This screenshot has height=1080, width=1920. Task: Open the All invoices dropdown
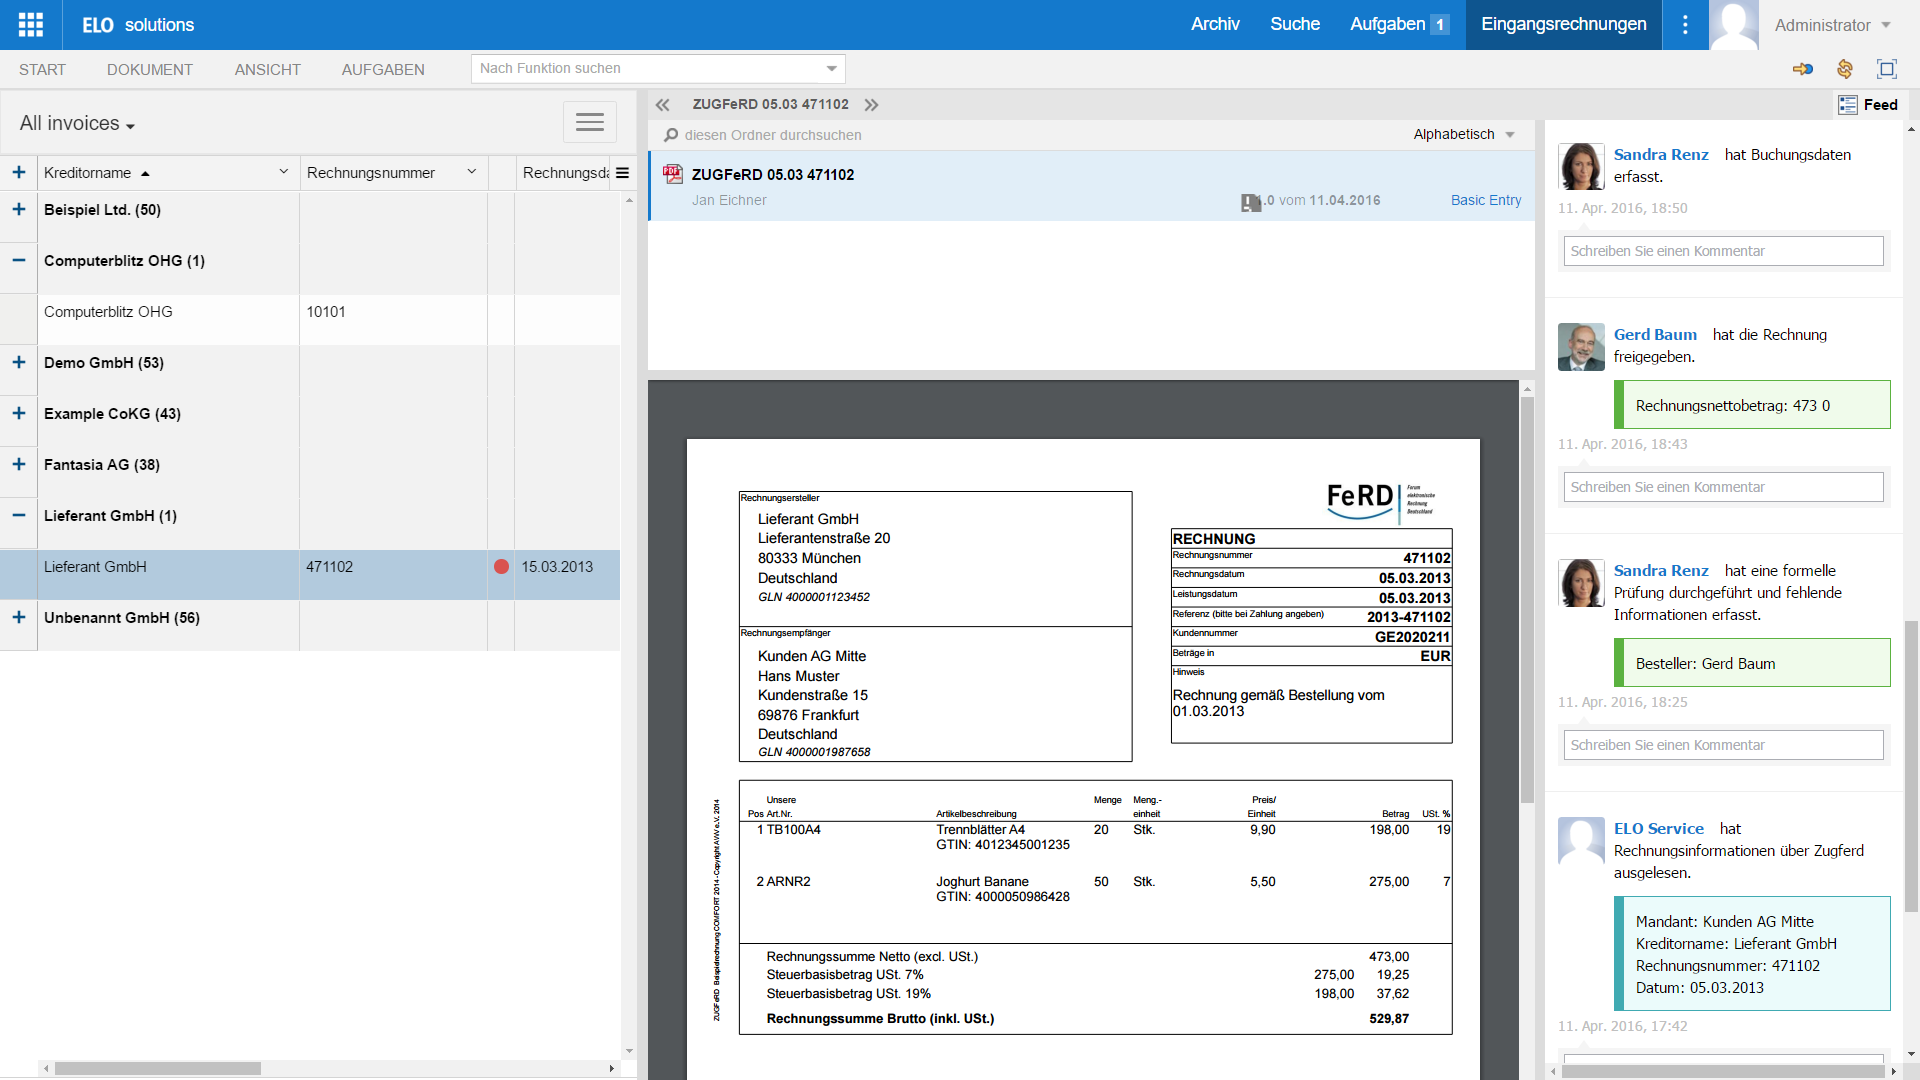click(77, 123)
